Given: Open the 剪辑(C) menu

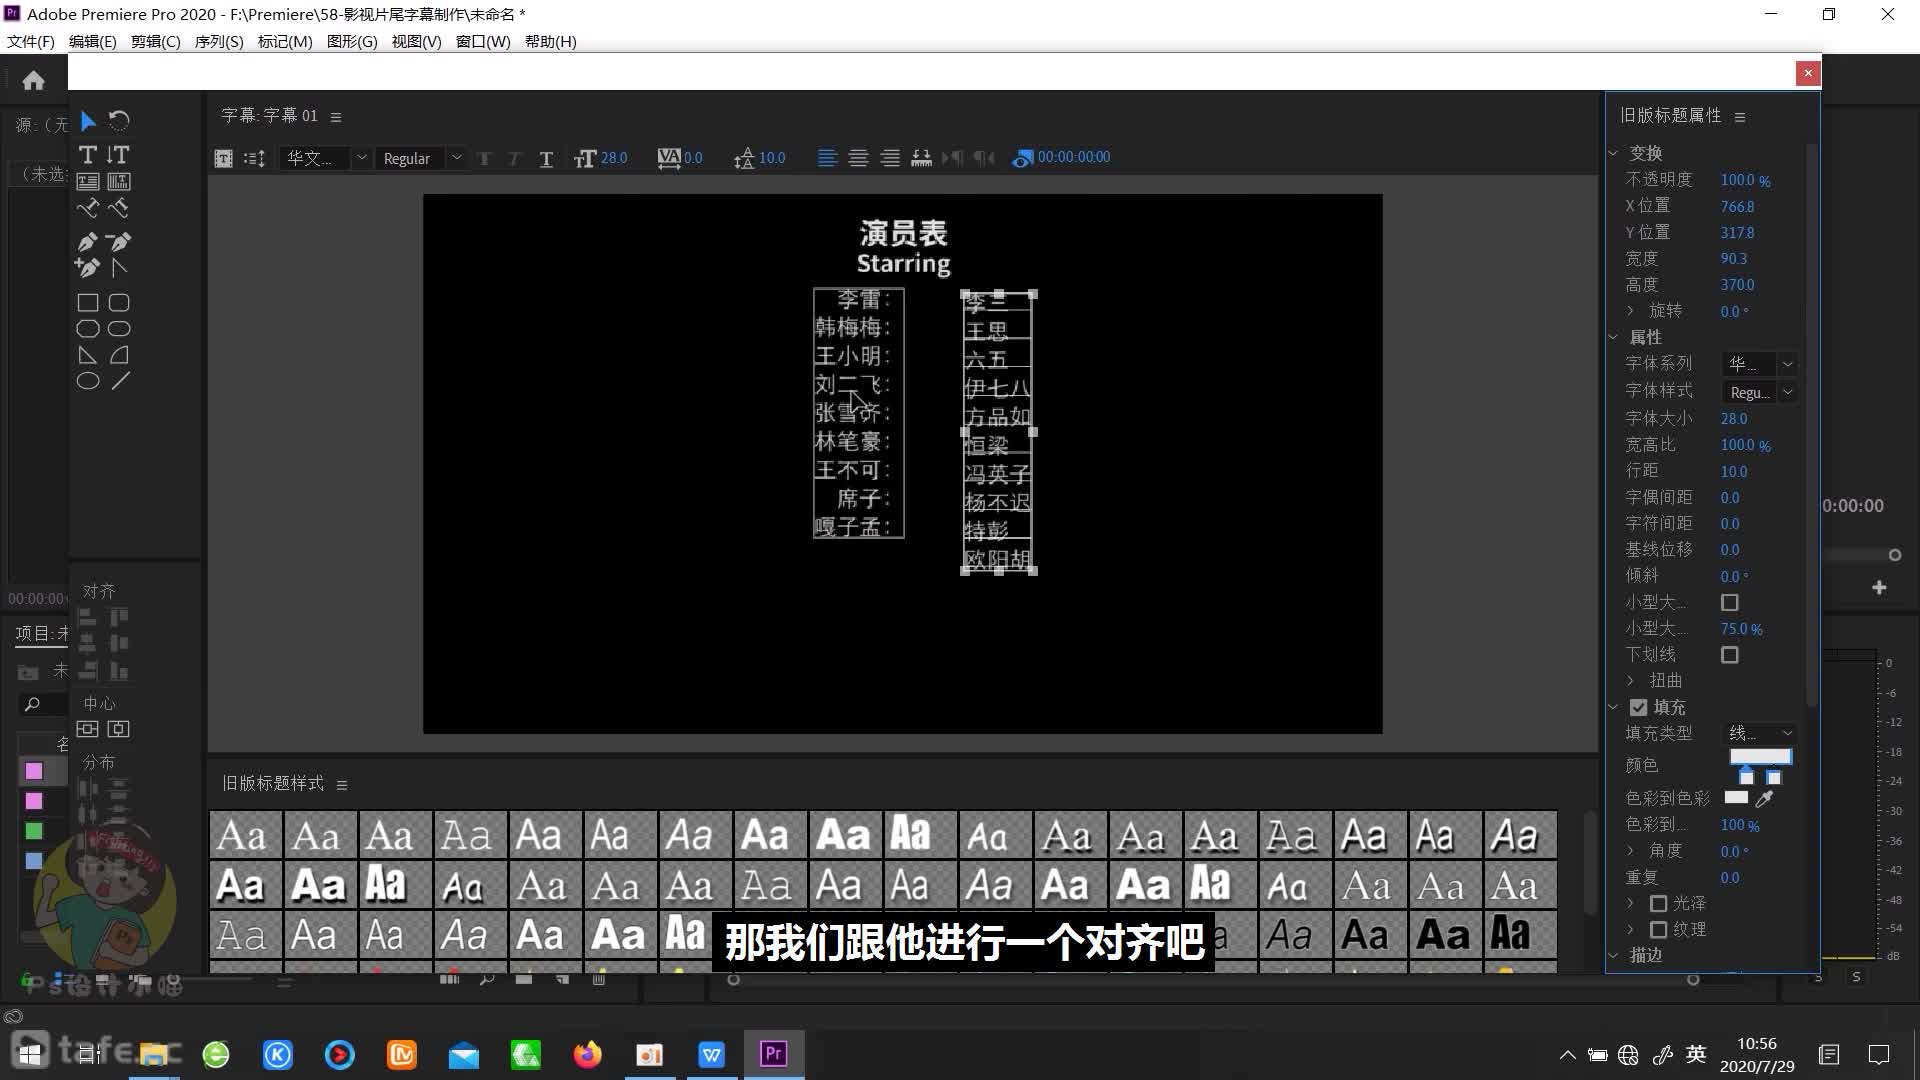Looking at the screenshot, I should tap(156, 41).
